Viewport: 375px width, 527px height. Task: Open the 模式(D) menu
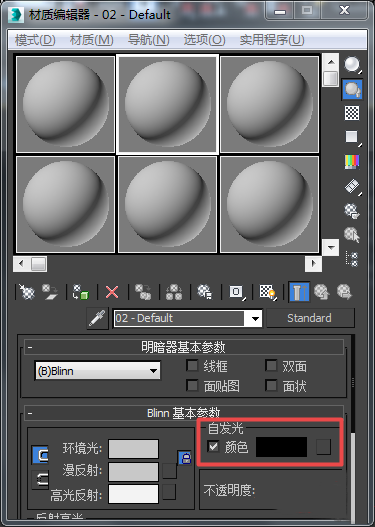[35, 40]
